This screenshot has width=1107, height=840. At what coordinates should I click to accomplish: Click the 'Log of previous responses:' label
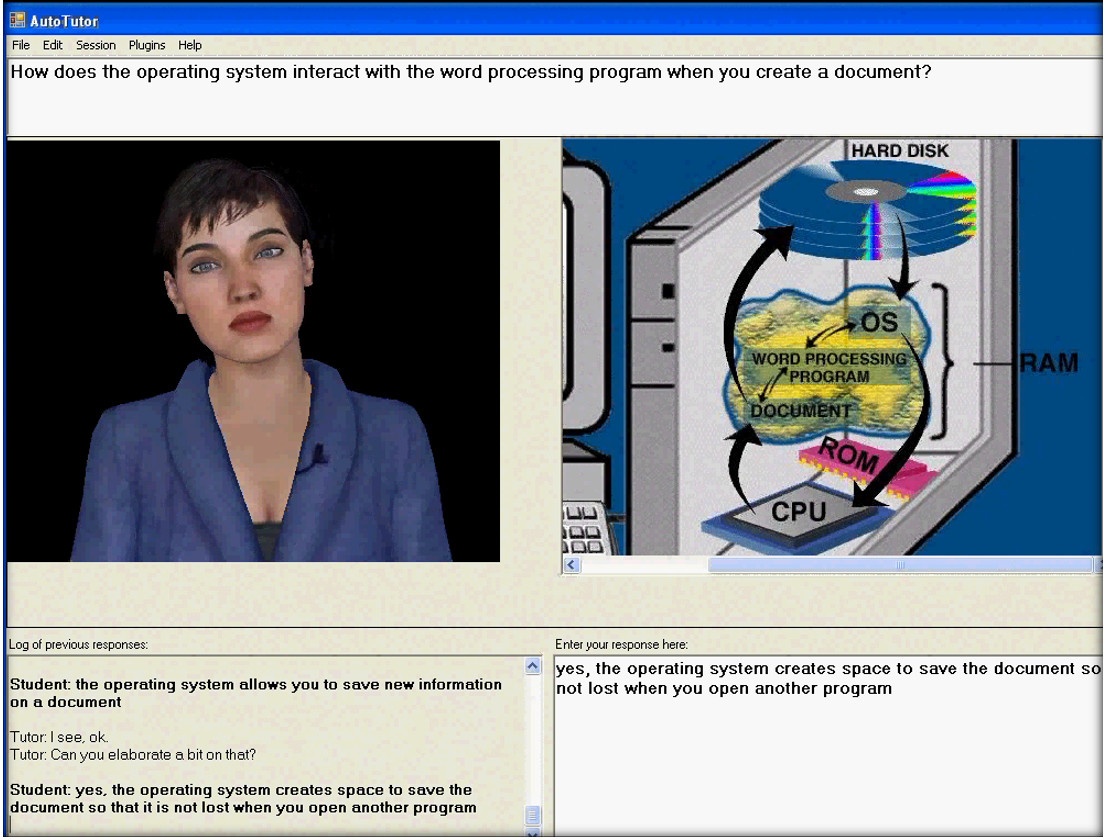coord(78,644)
